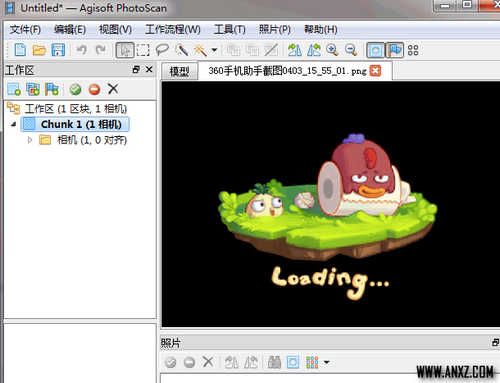The height and width of the screenshot is (383, 500).
Task: Save the project with the floppy disk icon
Action: click(58, 50)
